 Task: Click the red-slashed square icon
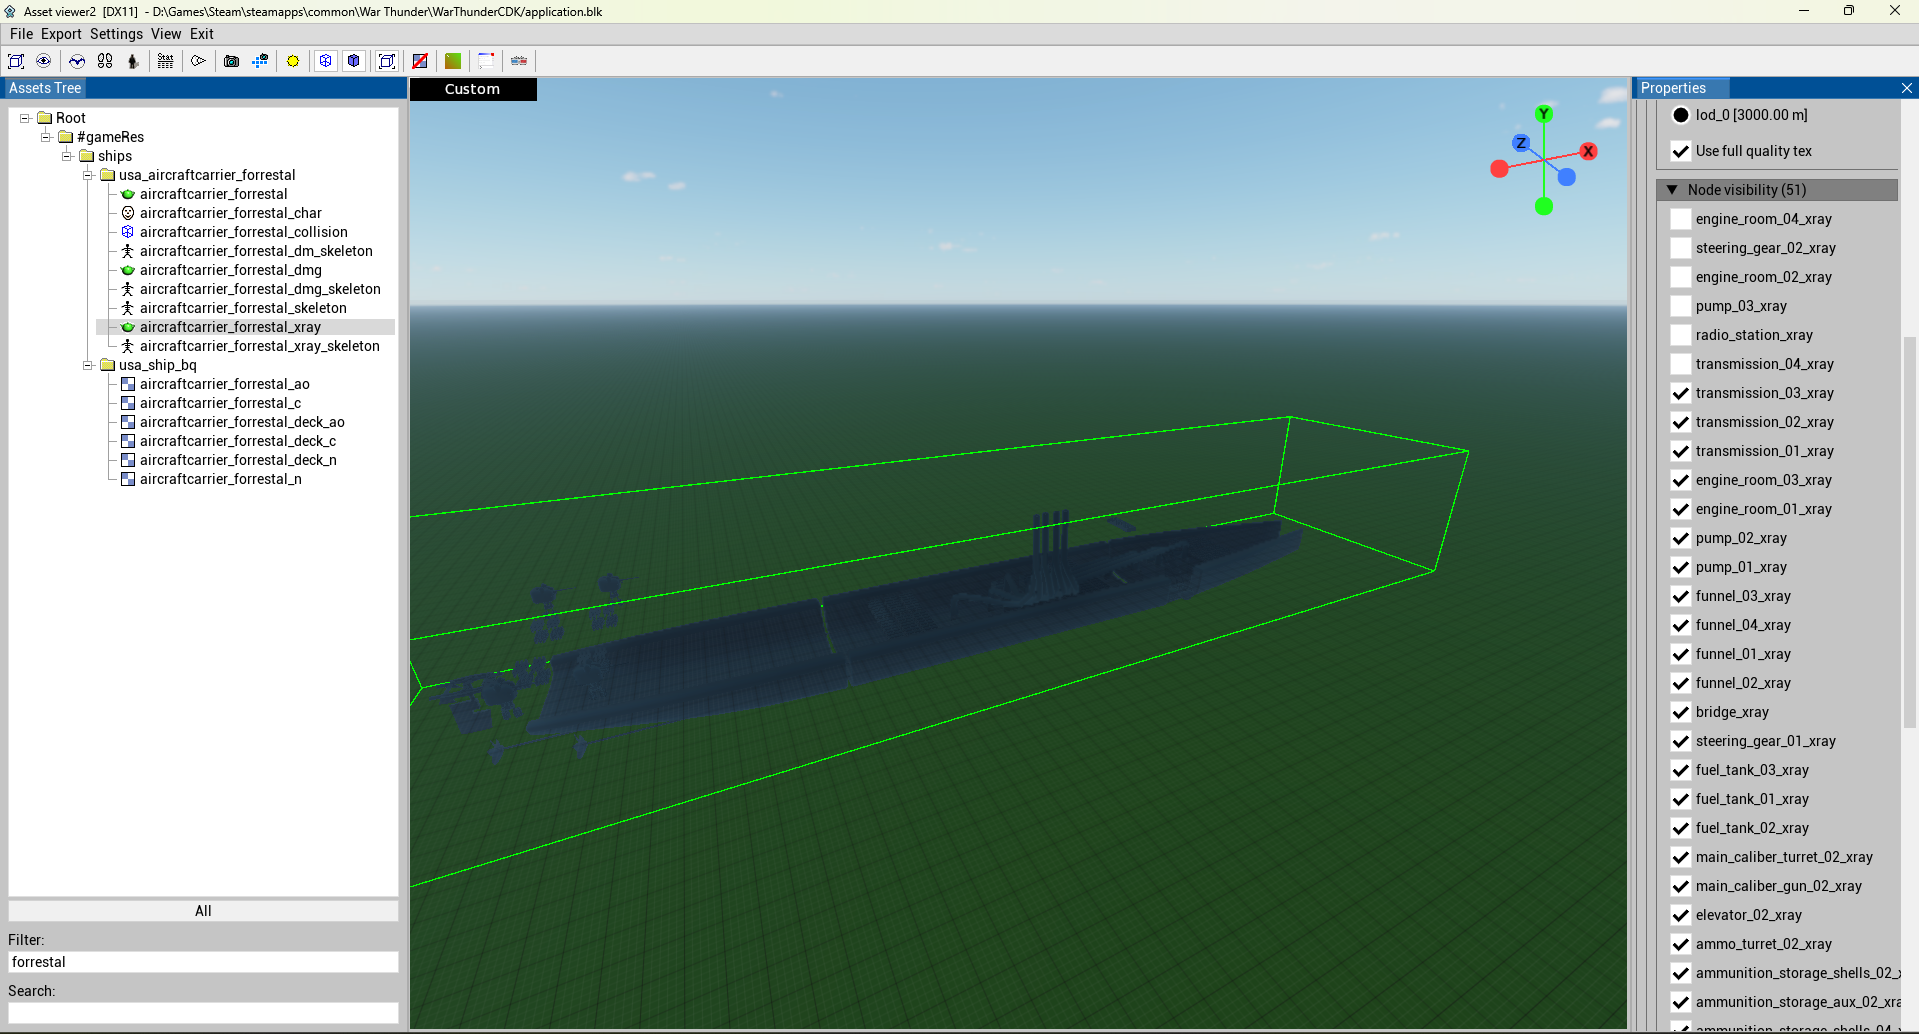420,61
